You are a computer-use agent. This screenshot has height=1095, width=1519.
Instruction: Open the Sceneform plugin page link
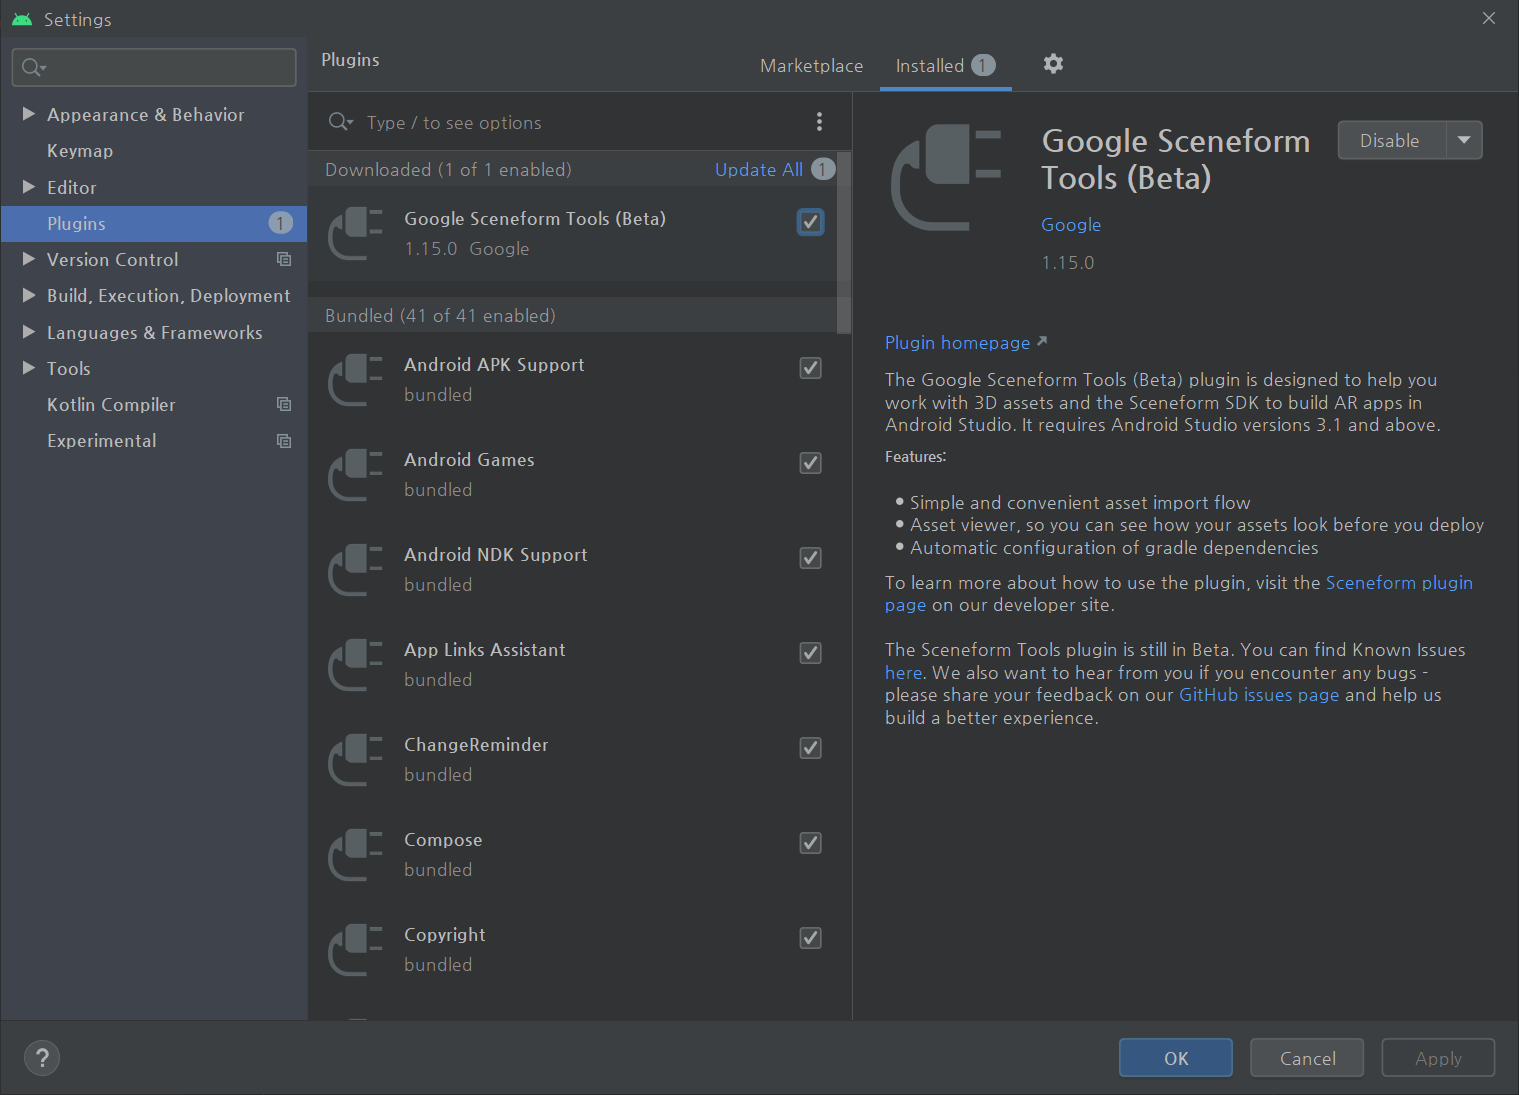pos(1399,583)
